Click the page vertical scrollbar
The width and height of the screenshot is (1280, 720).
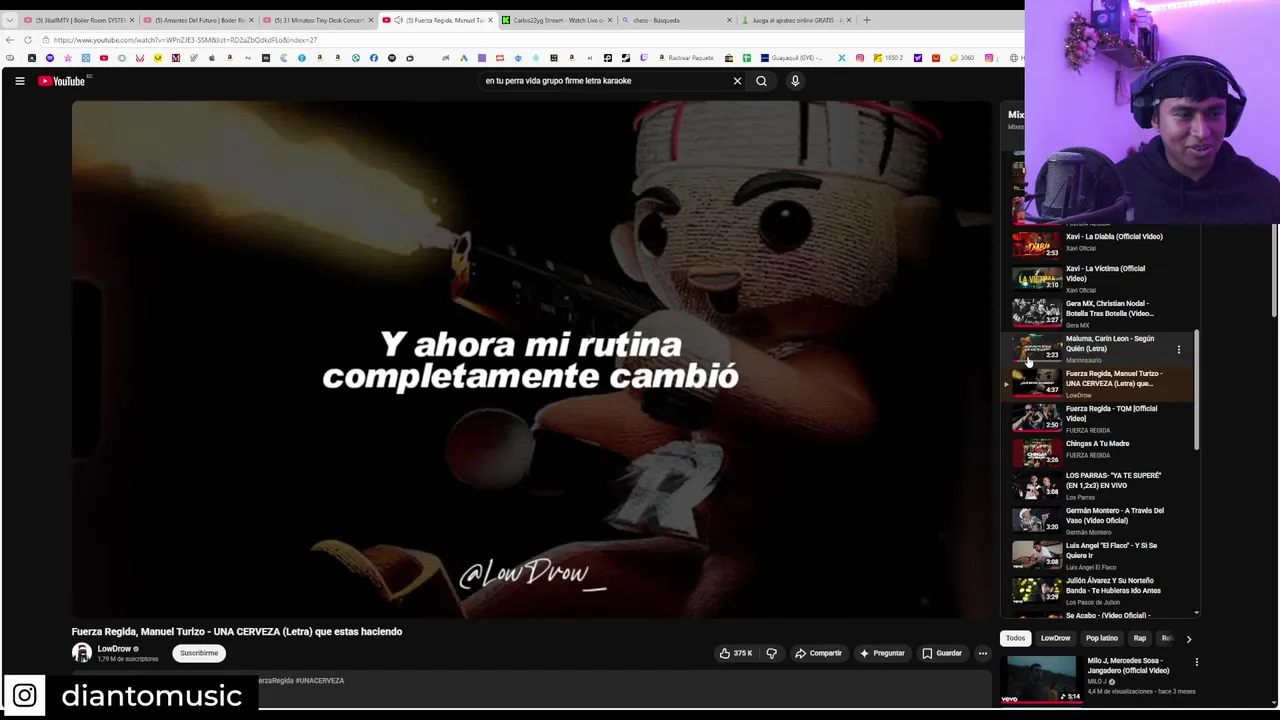1274,270
